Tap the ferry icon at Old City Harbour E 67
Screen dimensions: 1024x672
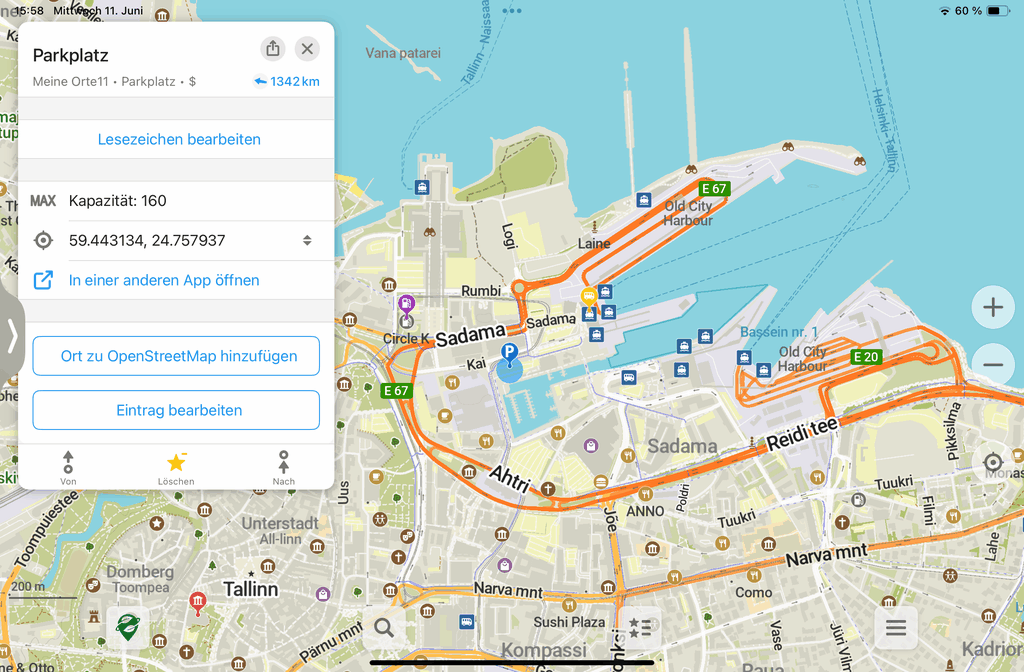coord(644,200)
